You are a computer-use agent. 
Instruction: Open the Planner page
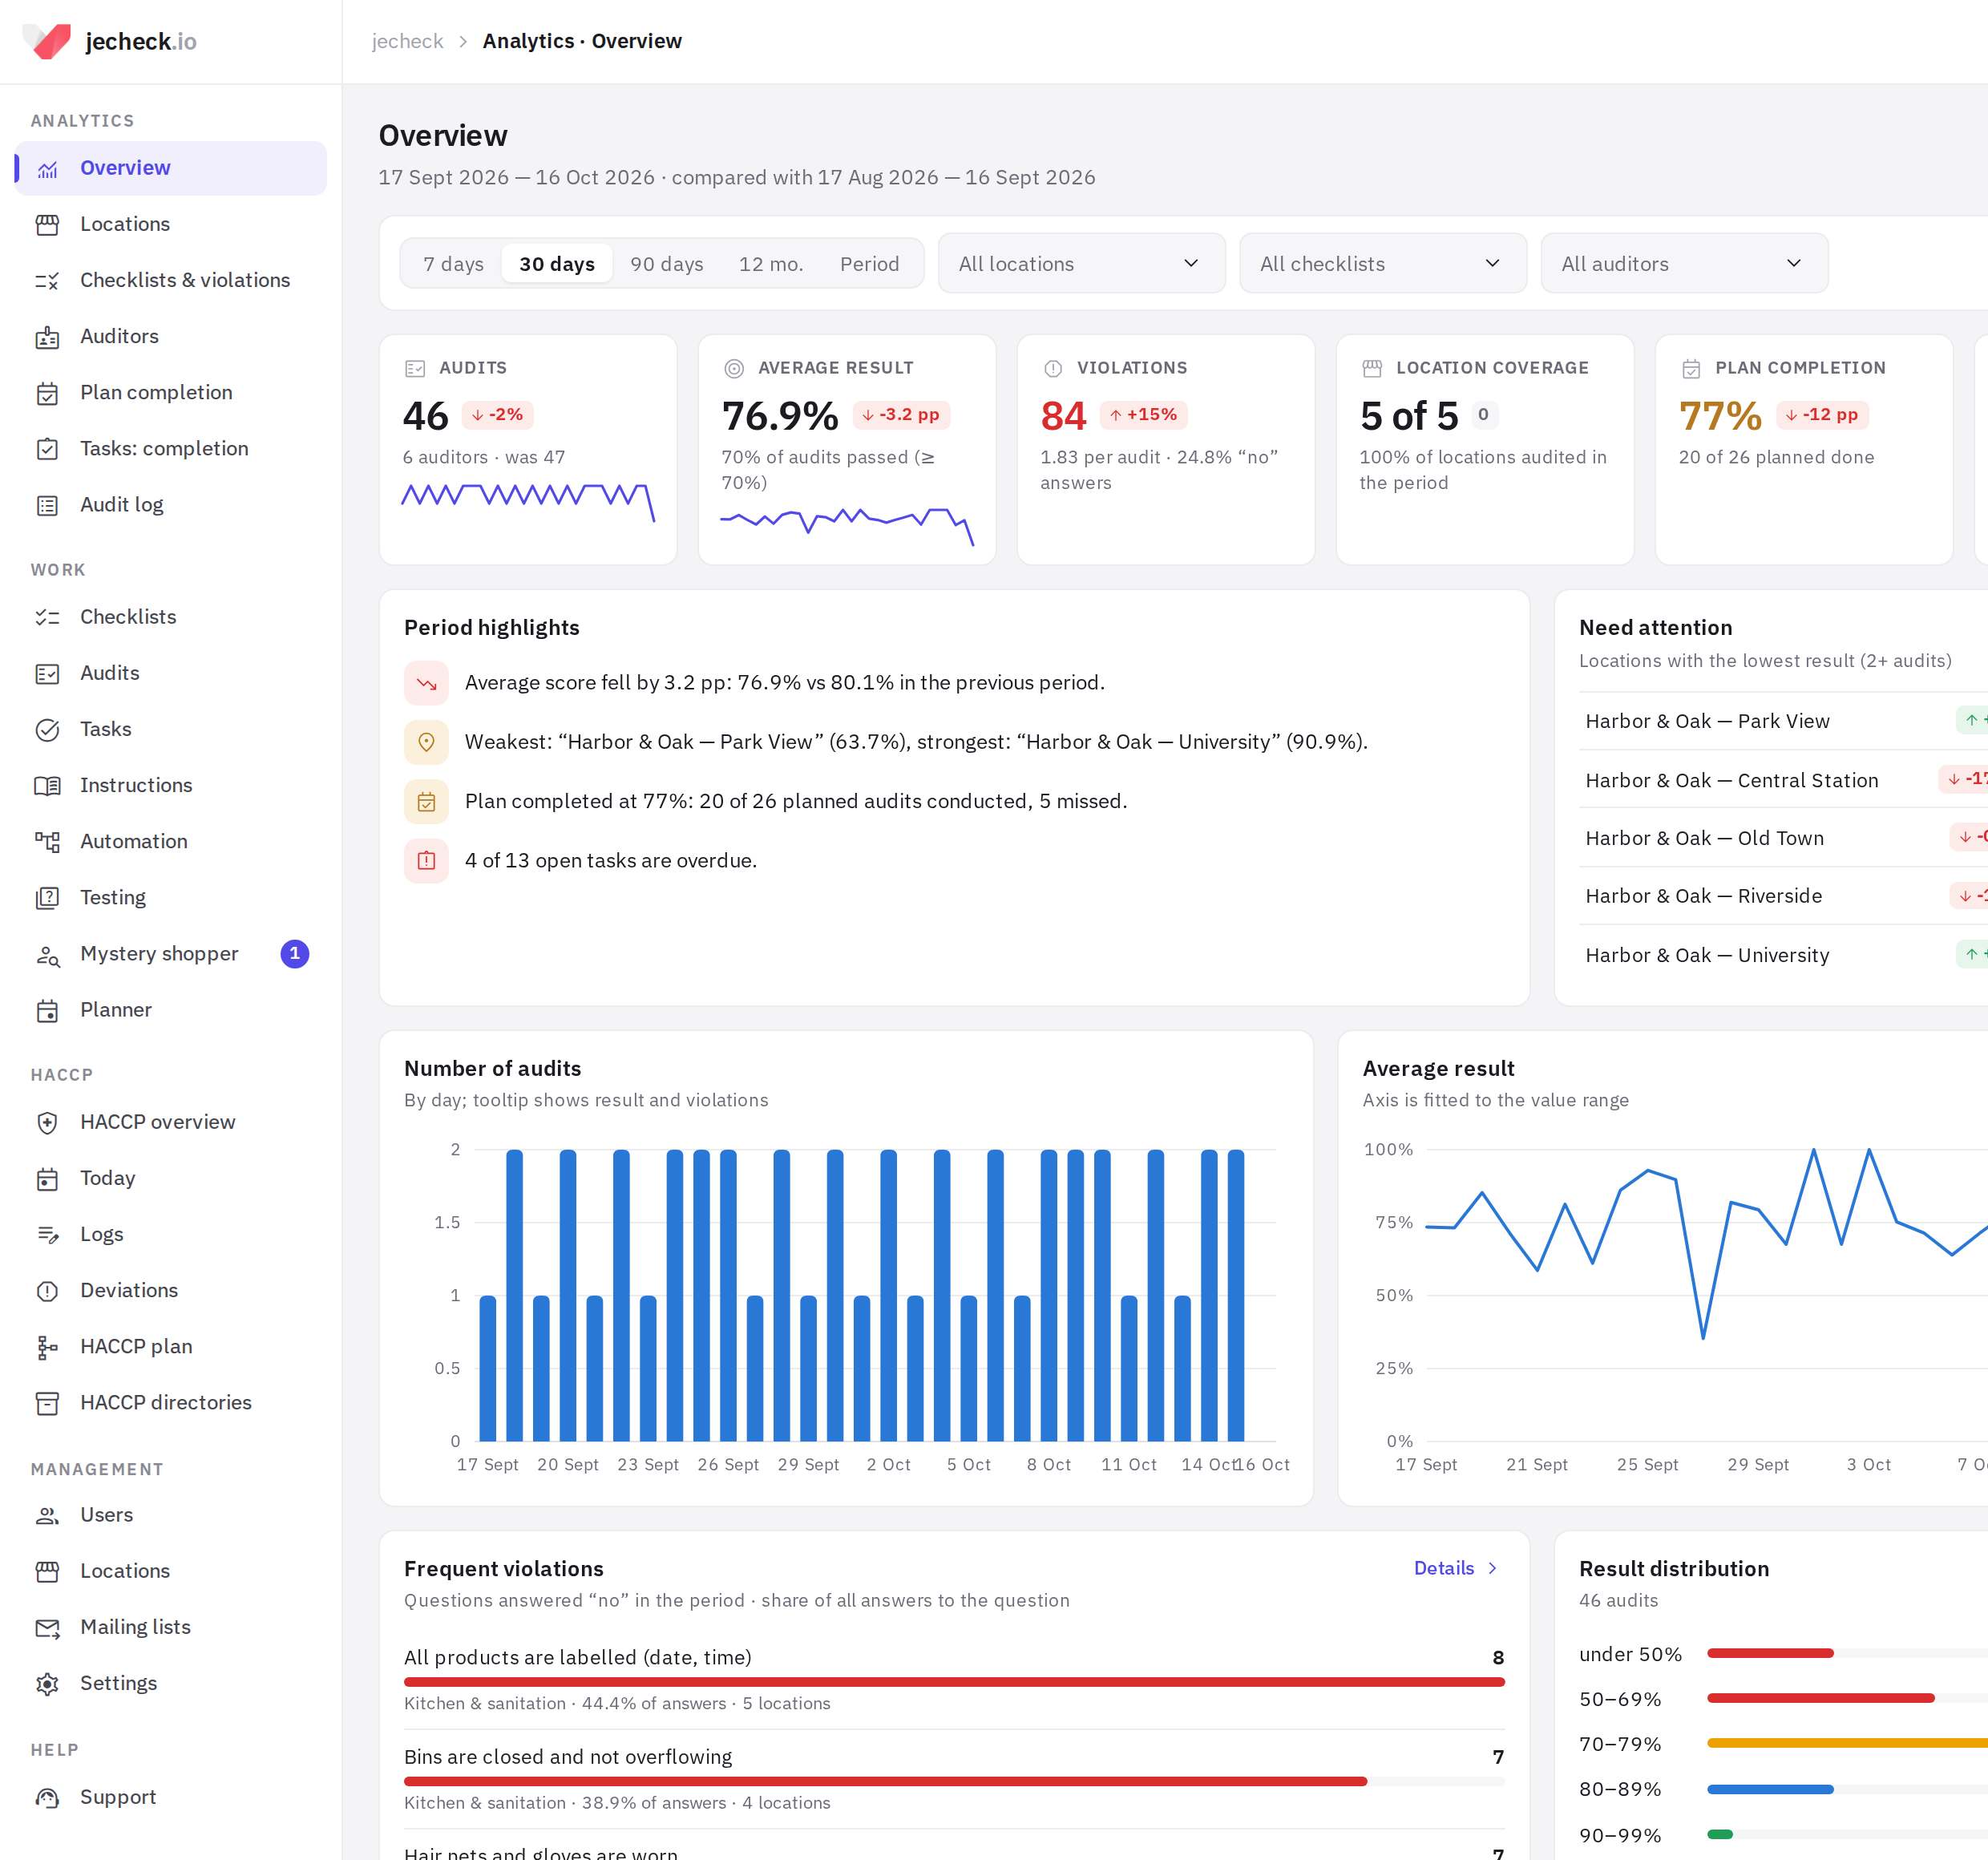coord(171,1010)
